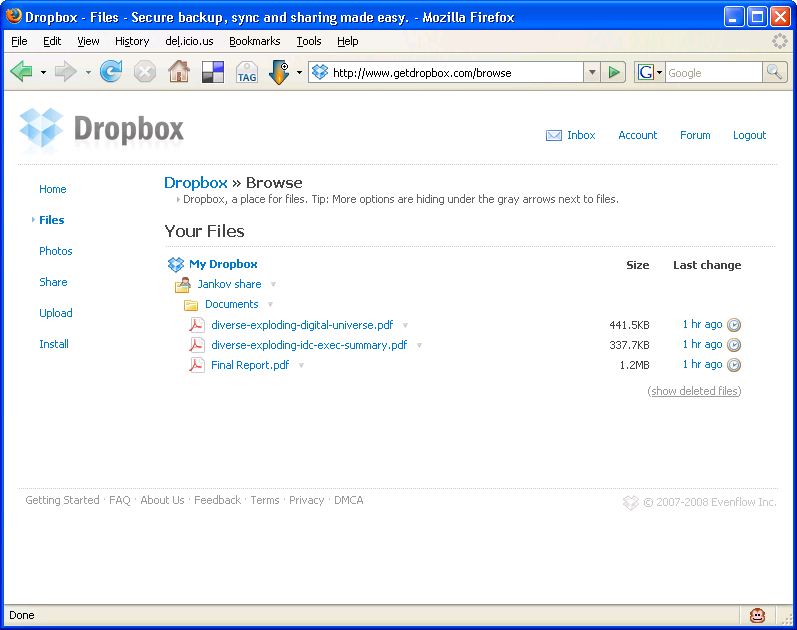Open the Feedback footer link
The width and height of the screenshot is (797, 630).
pyautogui.click(x=218, y=500)
